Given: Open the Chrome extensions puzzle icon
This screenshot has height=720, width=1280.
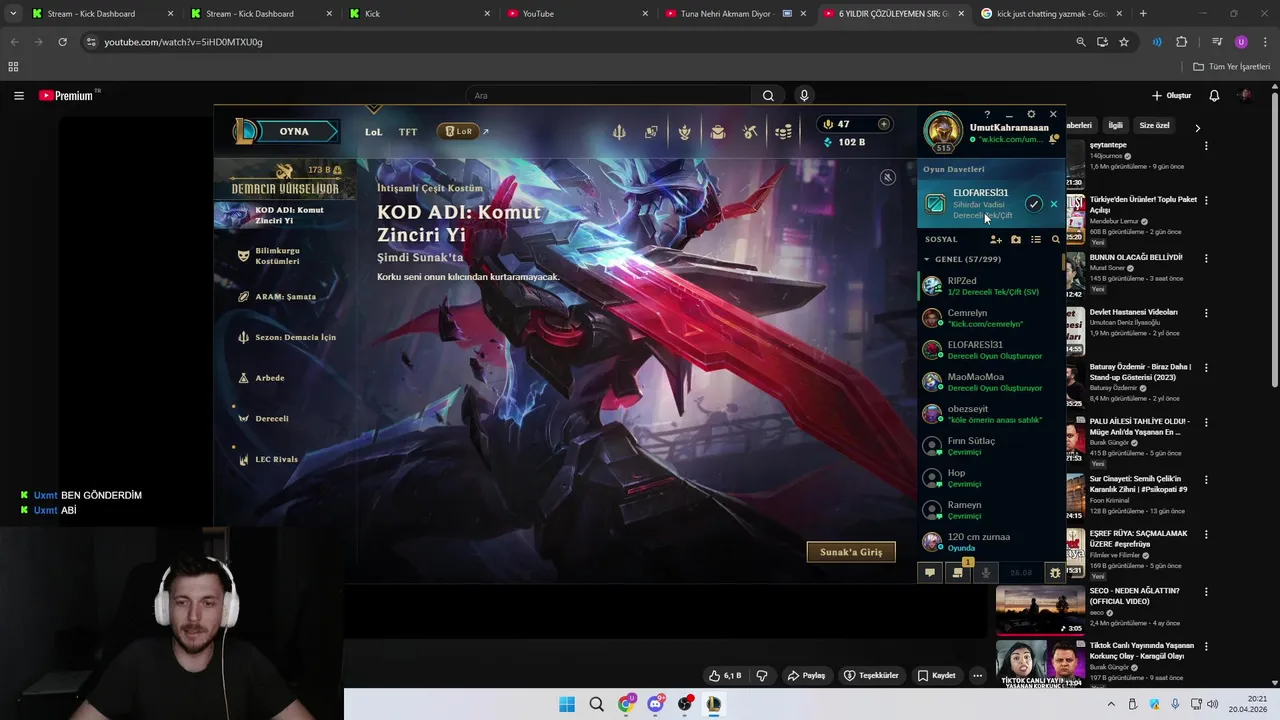Looking at the screenshot, I should click(1182, 42).
